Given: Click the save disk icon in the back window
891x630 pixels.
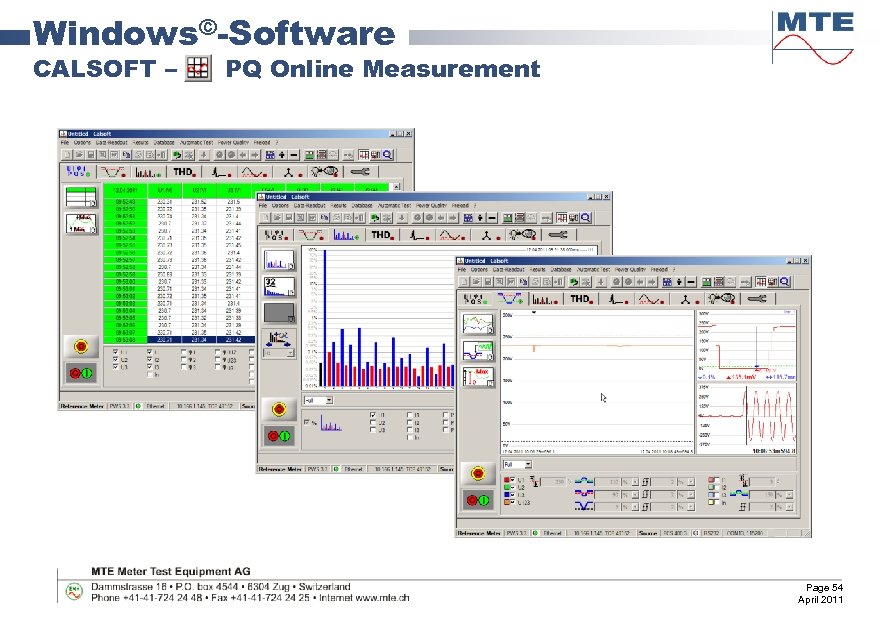Looking at the screenshot, I should [x=91, y=155].
